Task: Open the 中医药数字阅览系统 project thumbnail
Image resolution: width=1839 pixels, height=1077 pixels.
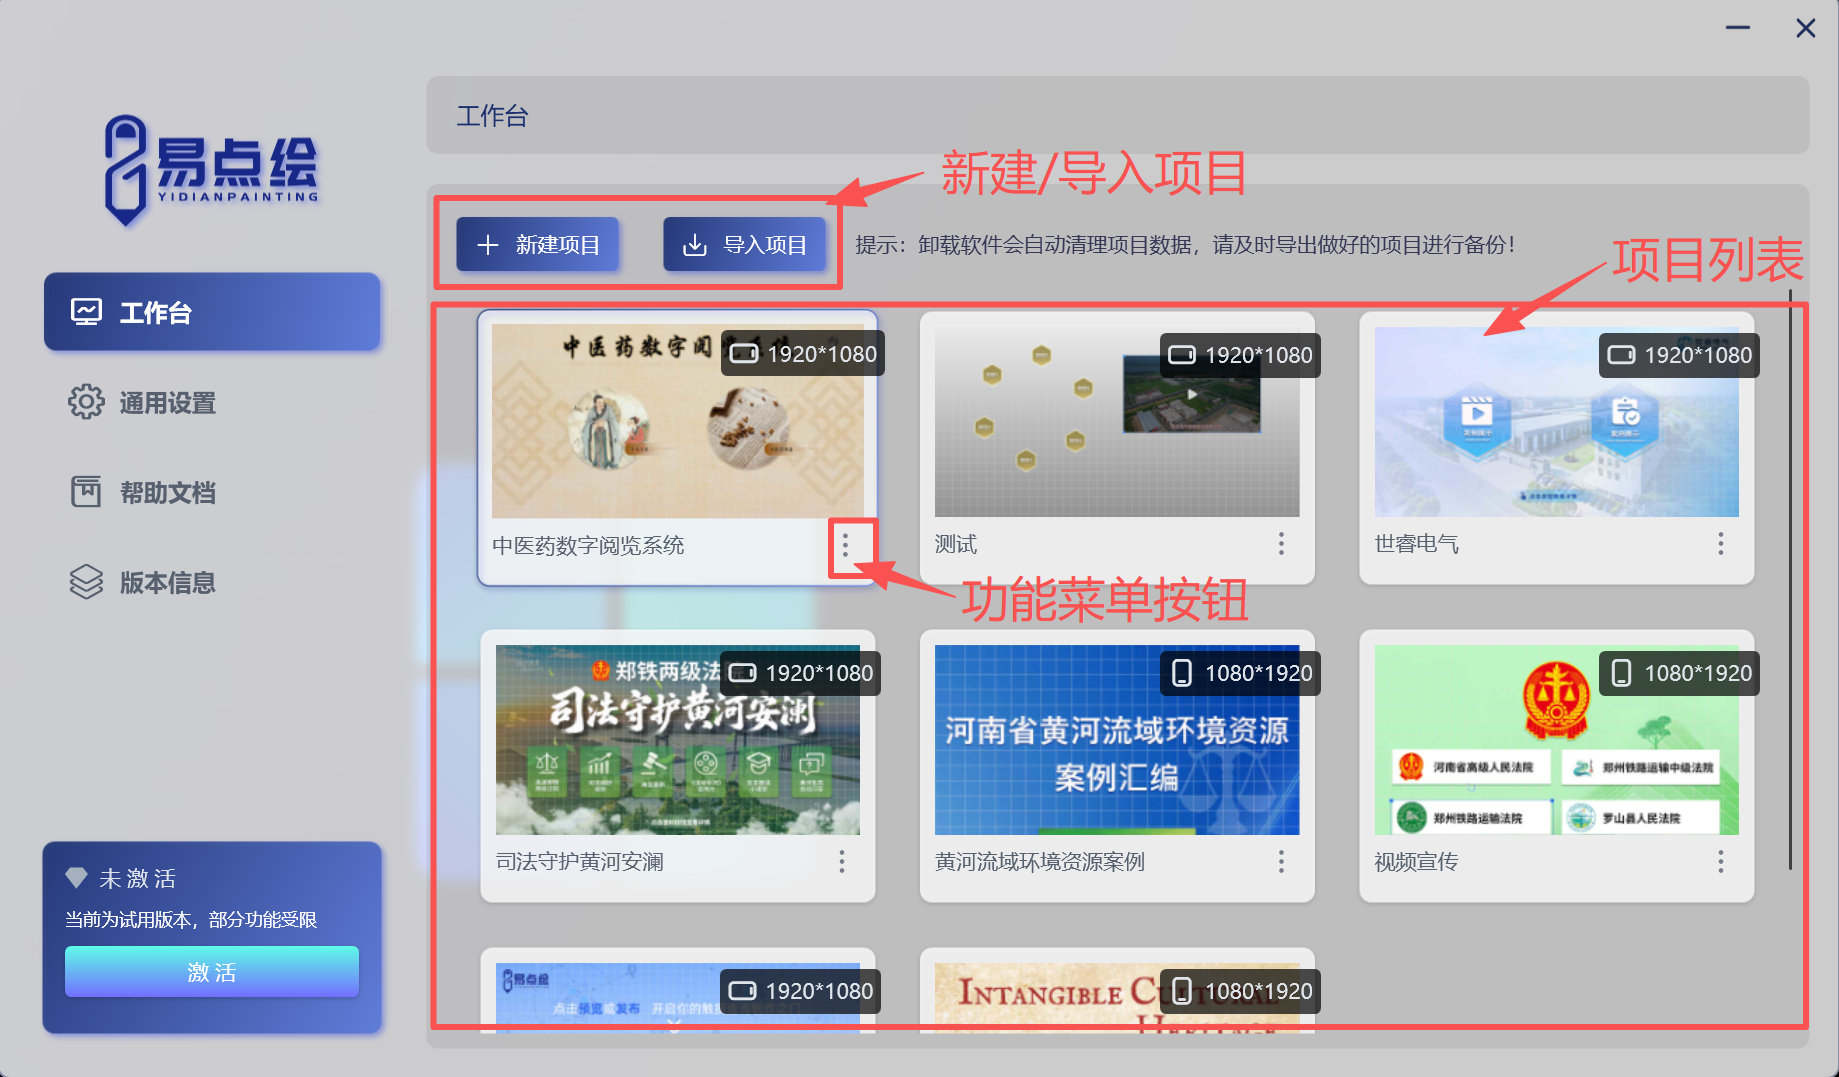Action: point(678,421)
